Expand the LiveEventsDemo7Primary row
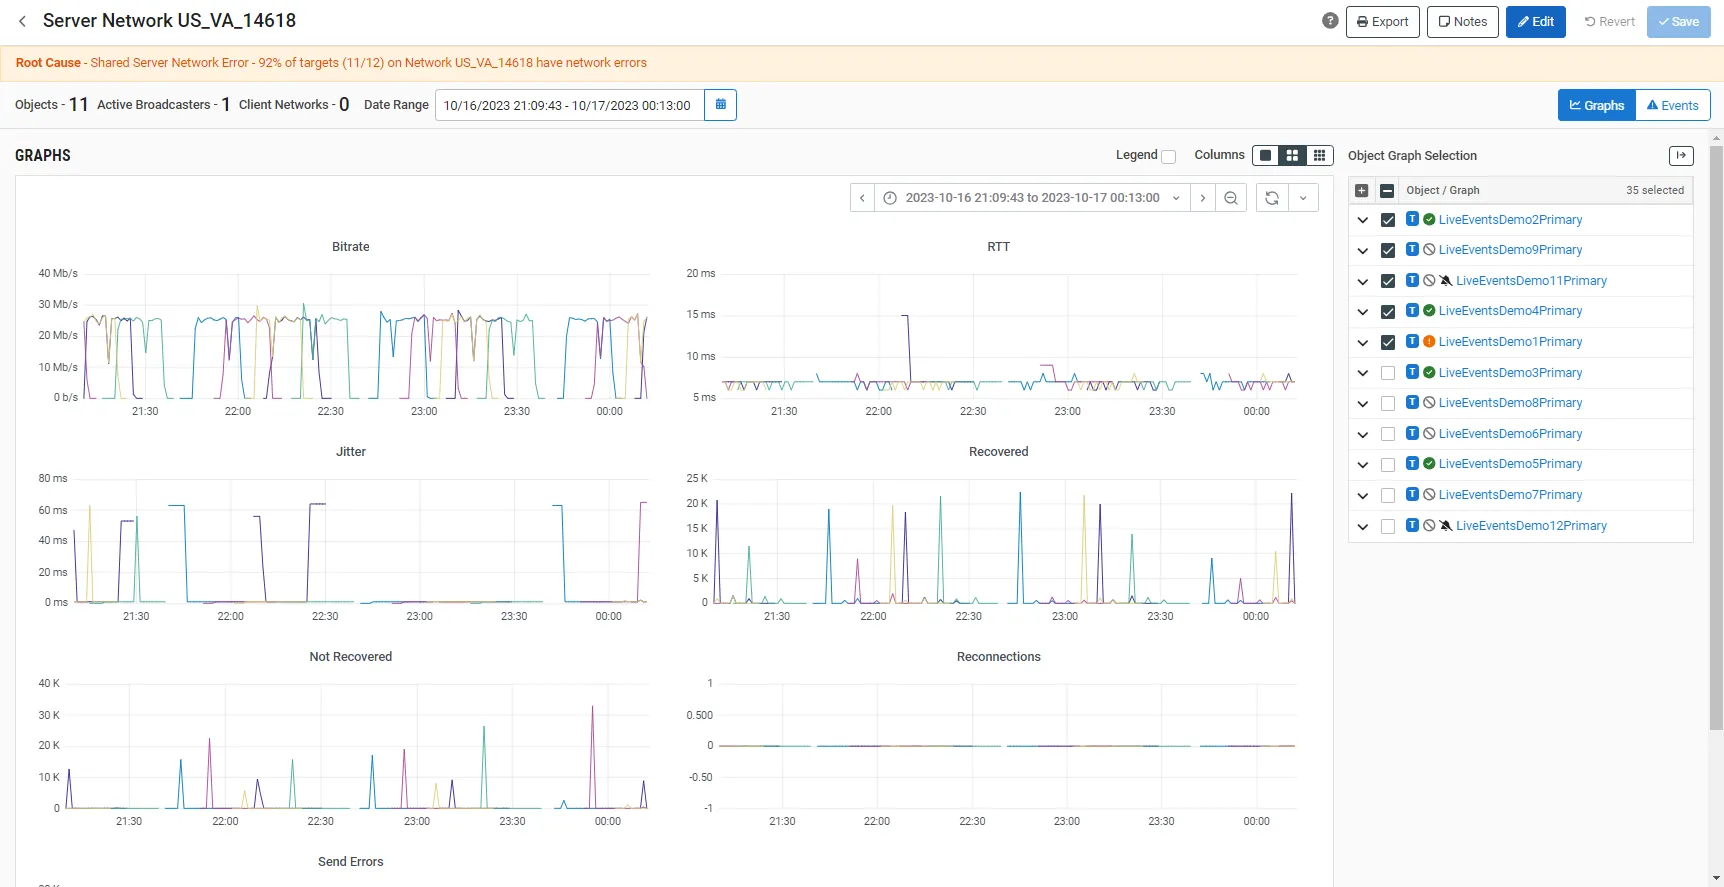Viewport: 1724px width, 887px height. coord(1362,495)
